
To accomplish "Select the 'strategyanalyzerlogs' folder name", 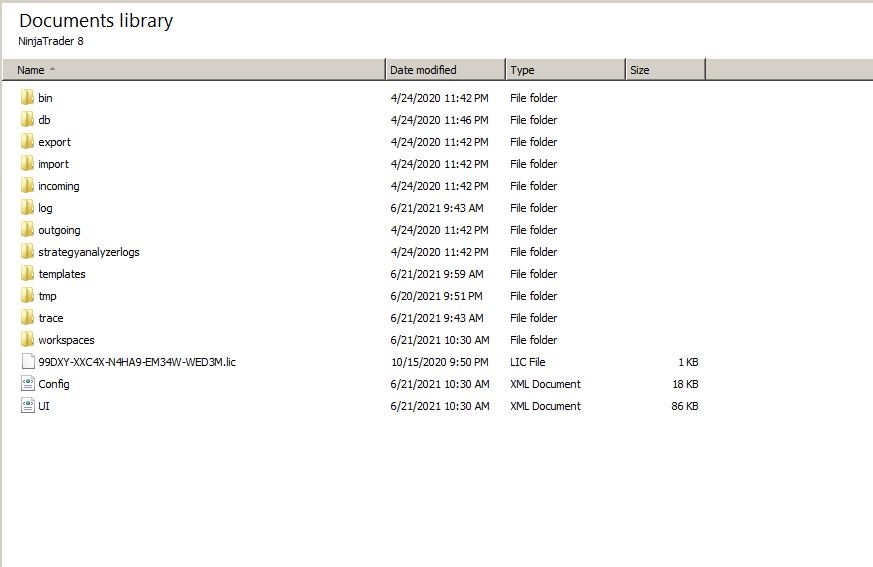I will point(89,252).
